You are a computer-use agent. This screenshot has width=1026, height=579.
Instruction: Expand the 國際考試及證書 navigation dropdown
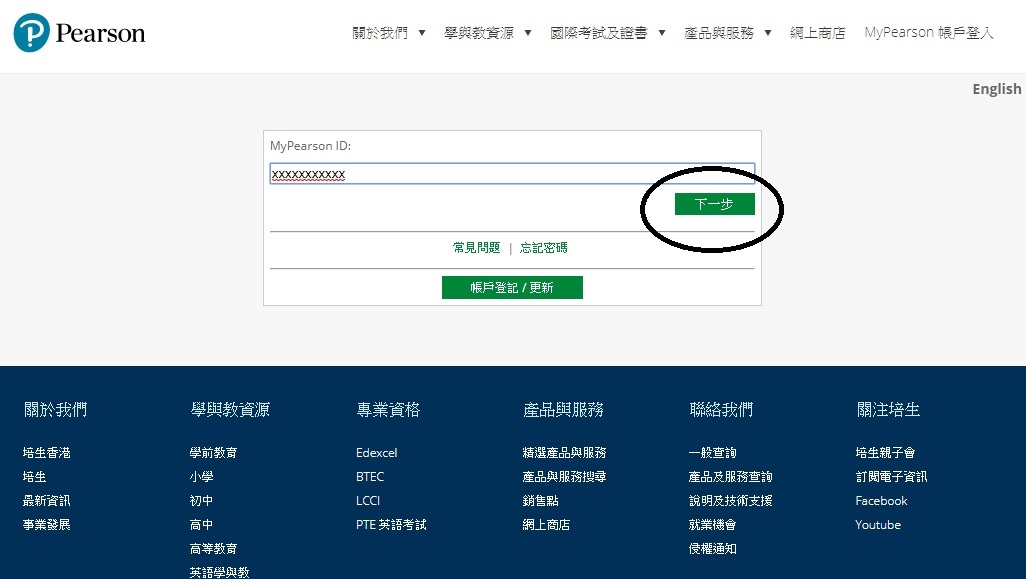click(607, 33)
